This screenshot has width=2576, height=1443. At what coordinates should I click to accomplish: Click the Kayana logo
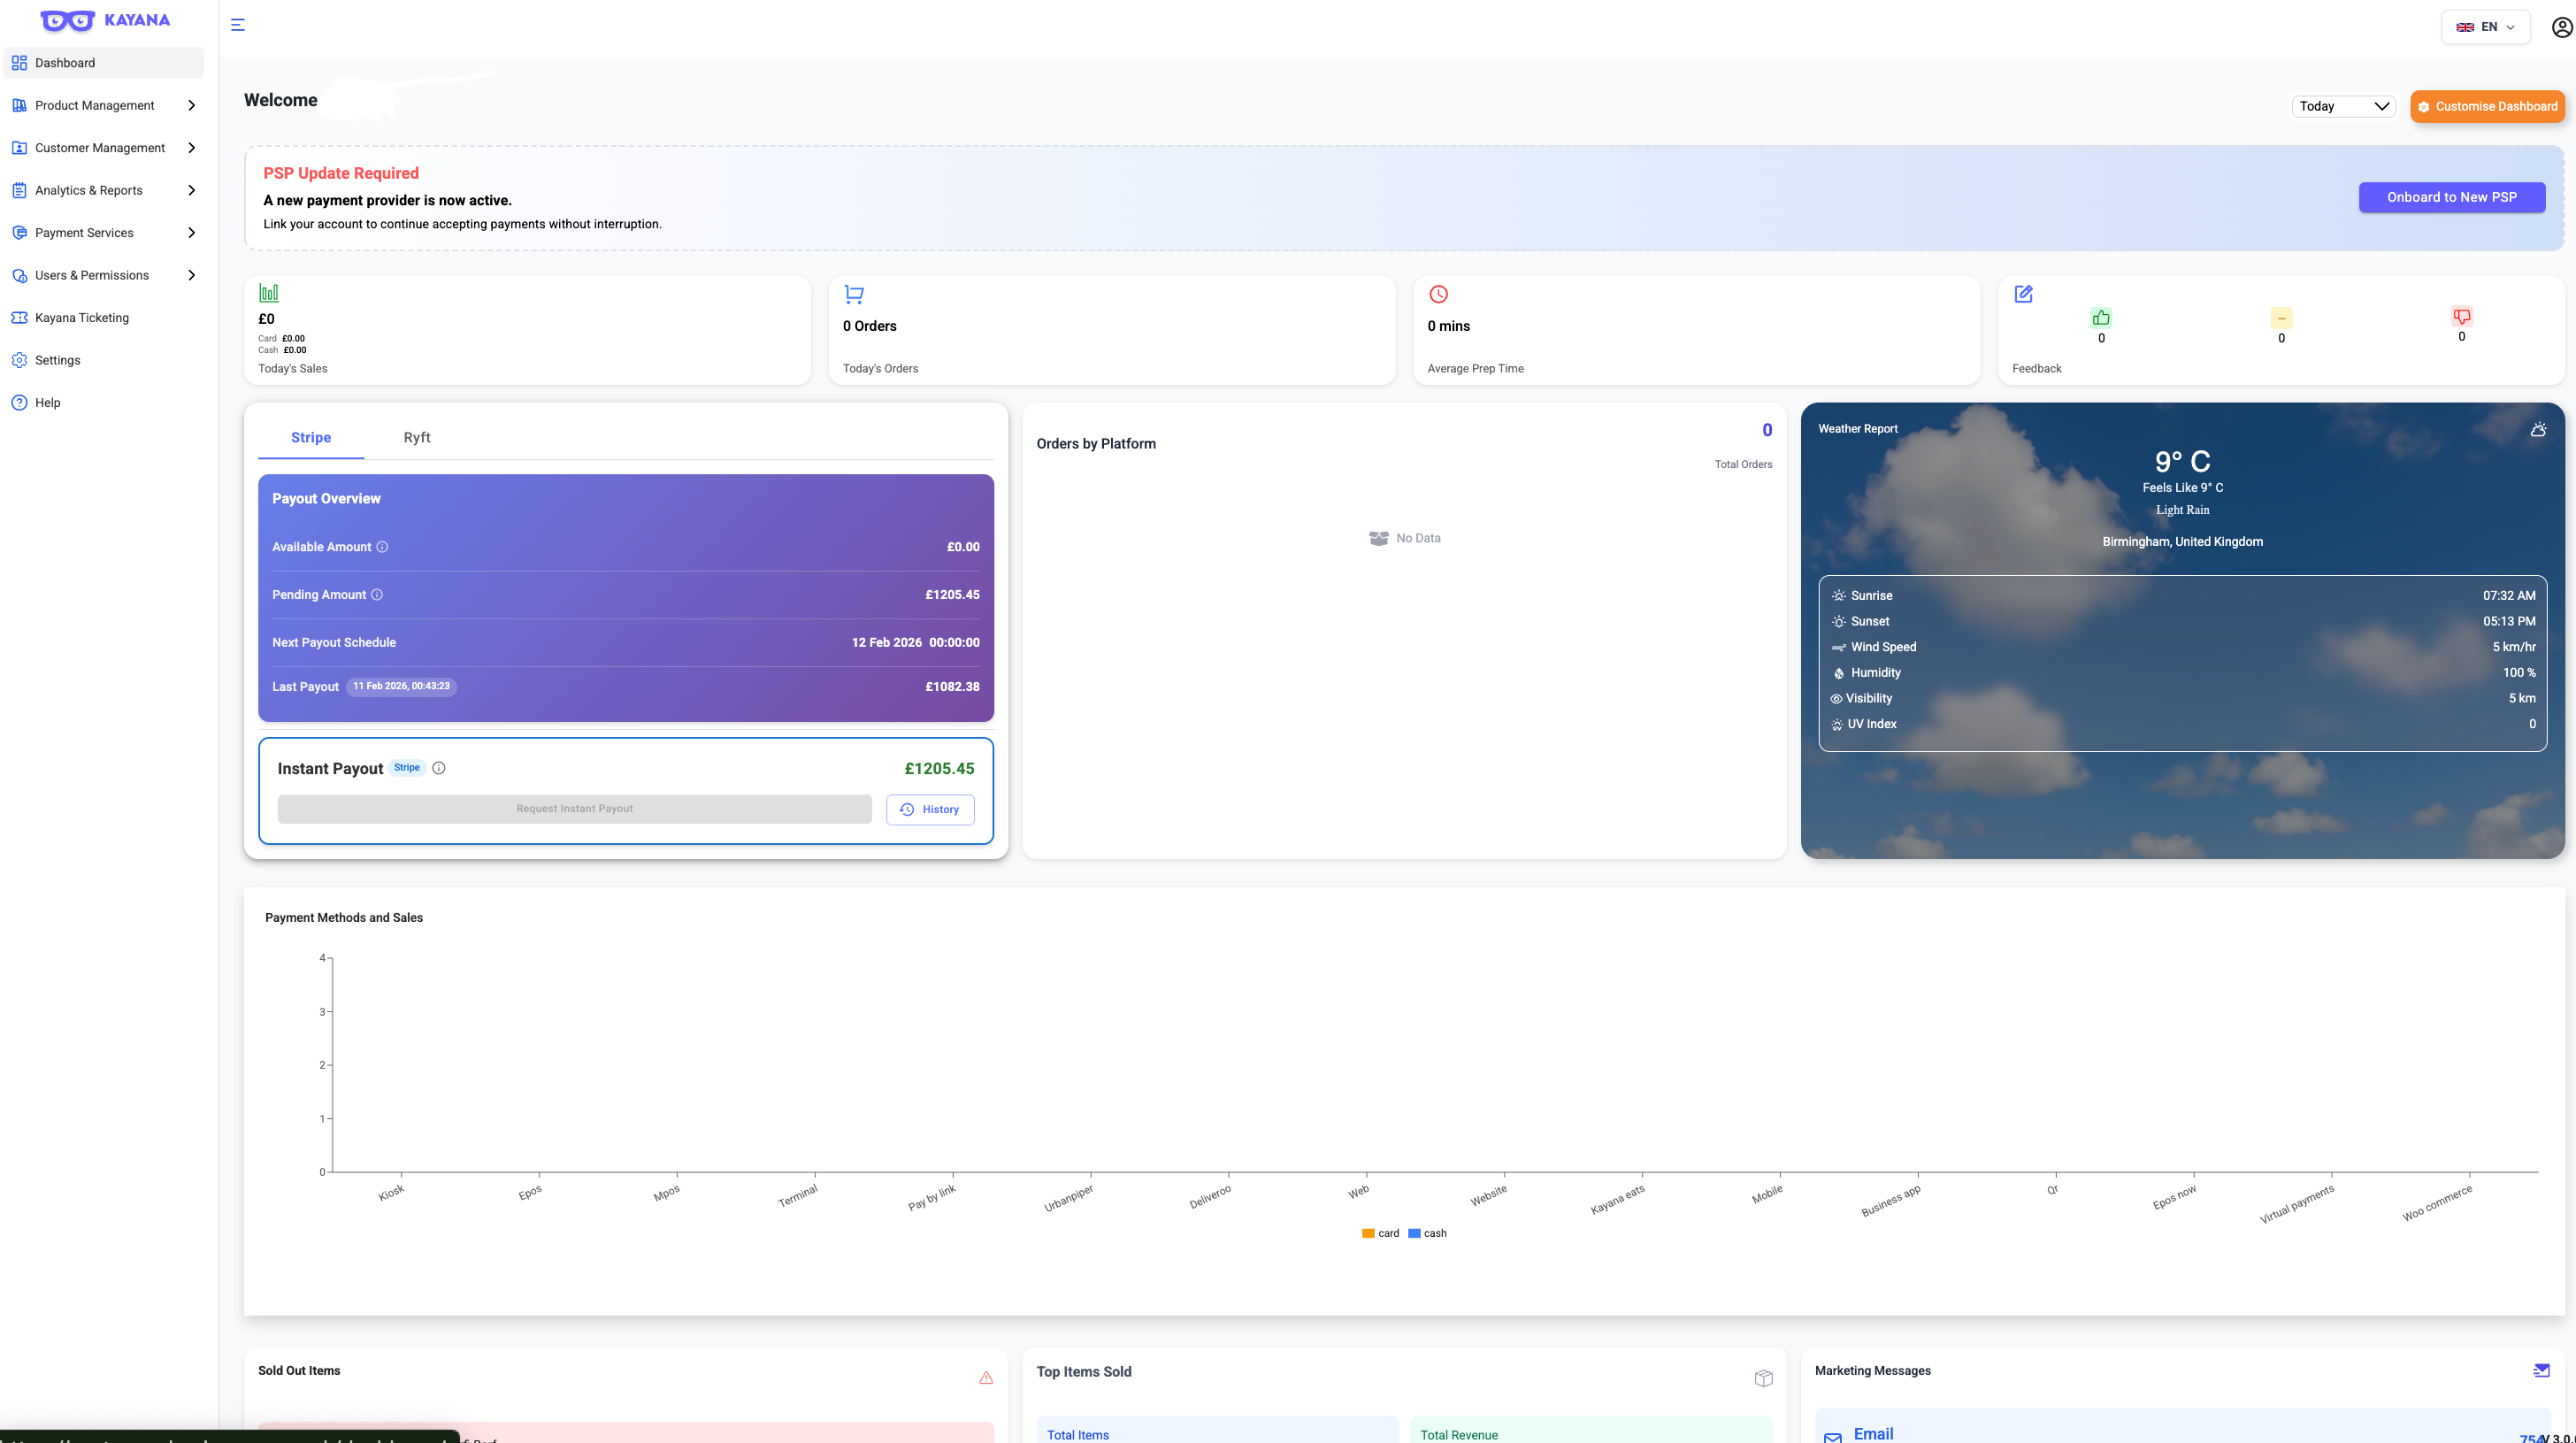coord(105,20)
